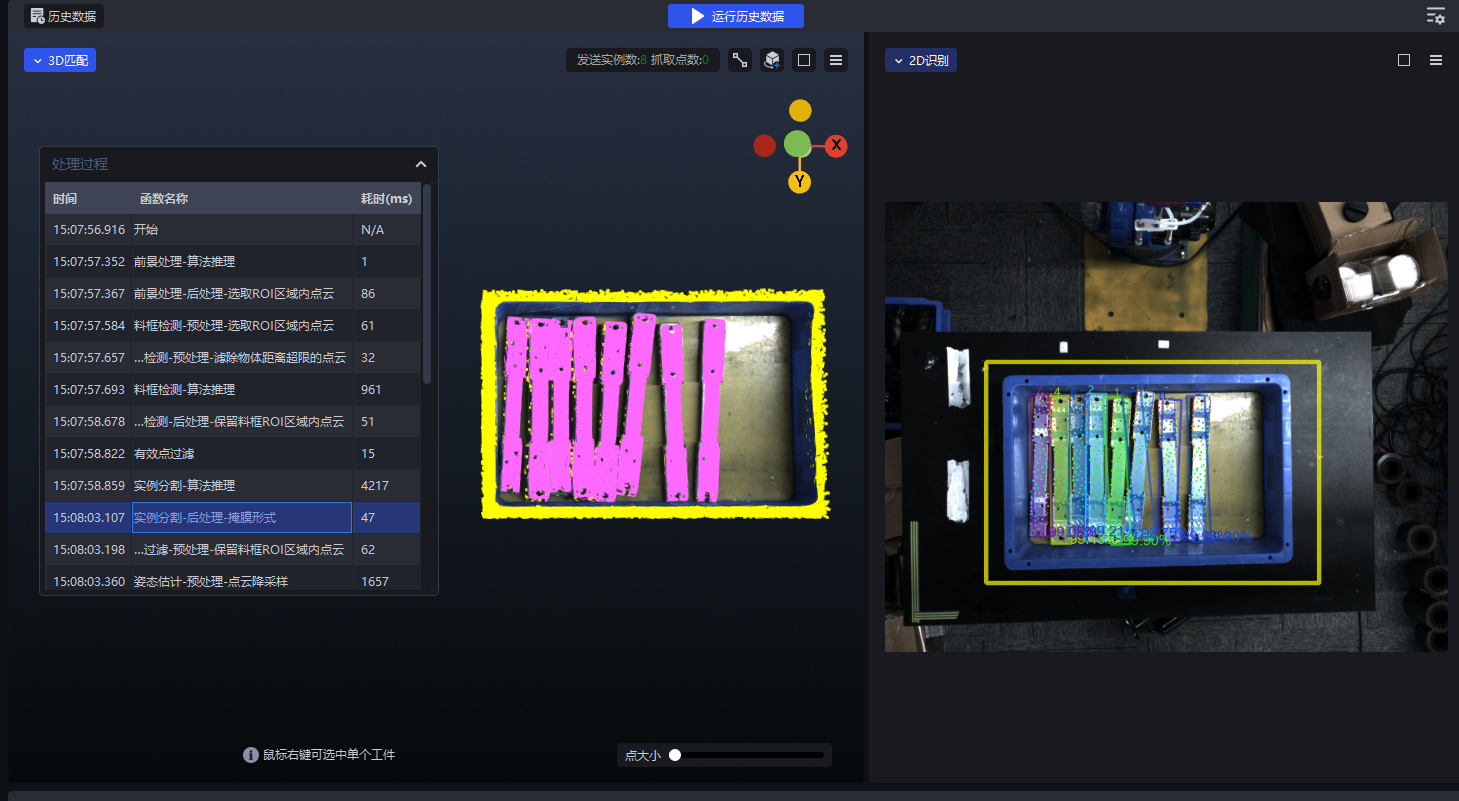Screen dimensions: 1459x801
Task: Collapse the 处理过程 panel
Action: tap(421, 164)
